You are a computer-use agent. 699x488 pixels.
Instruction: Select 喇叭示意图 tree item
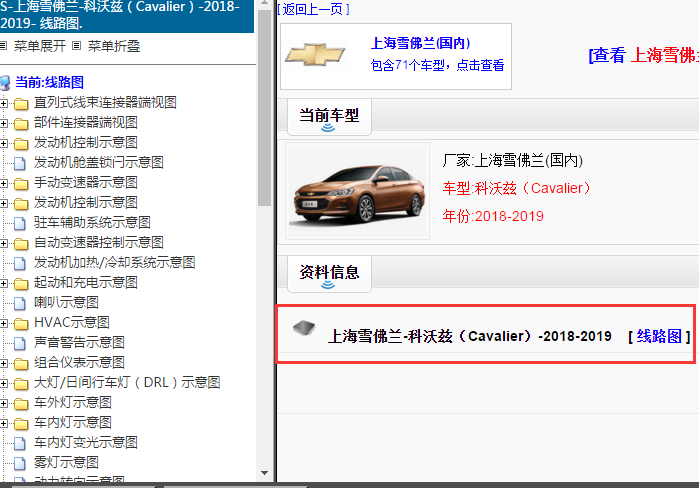point(66,302)
